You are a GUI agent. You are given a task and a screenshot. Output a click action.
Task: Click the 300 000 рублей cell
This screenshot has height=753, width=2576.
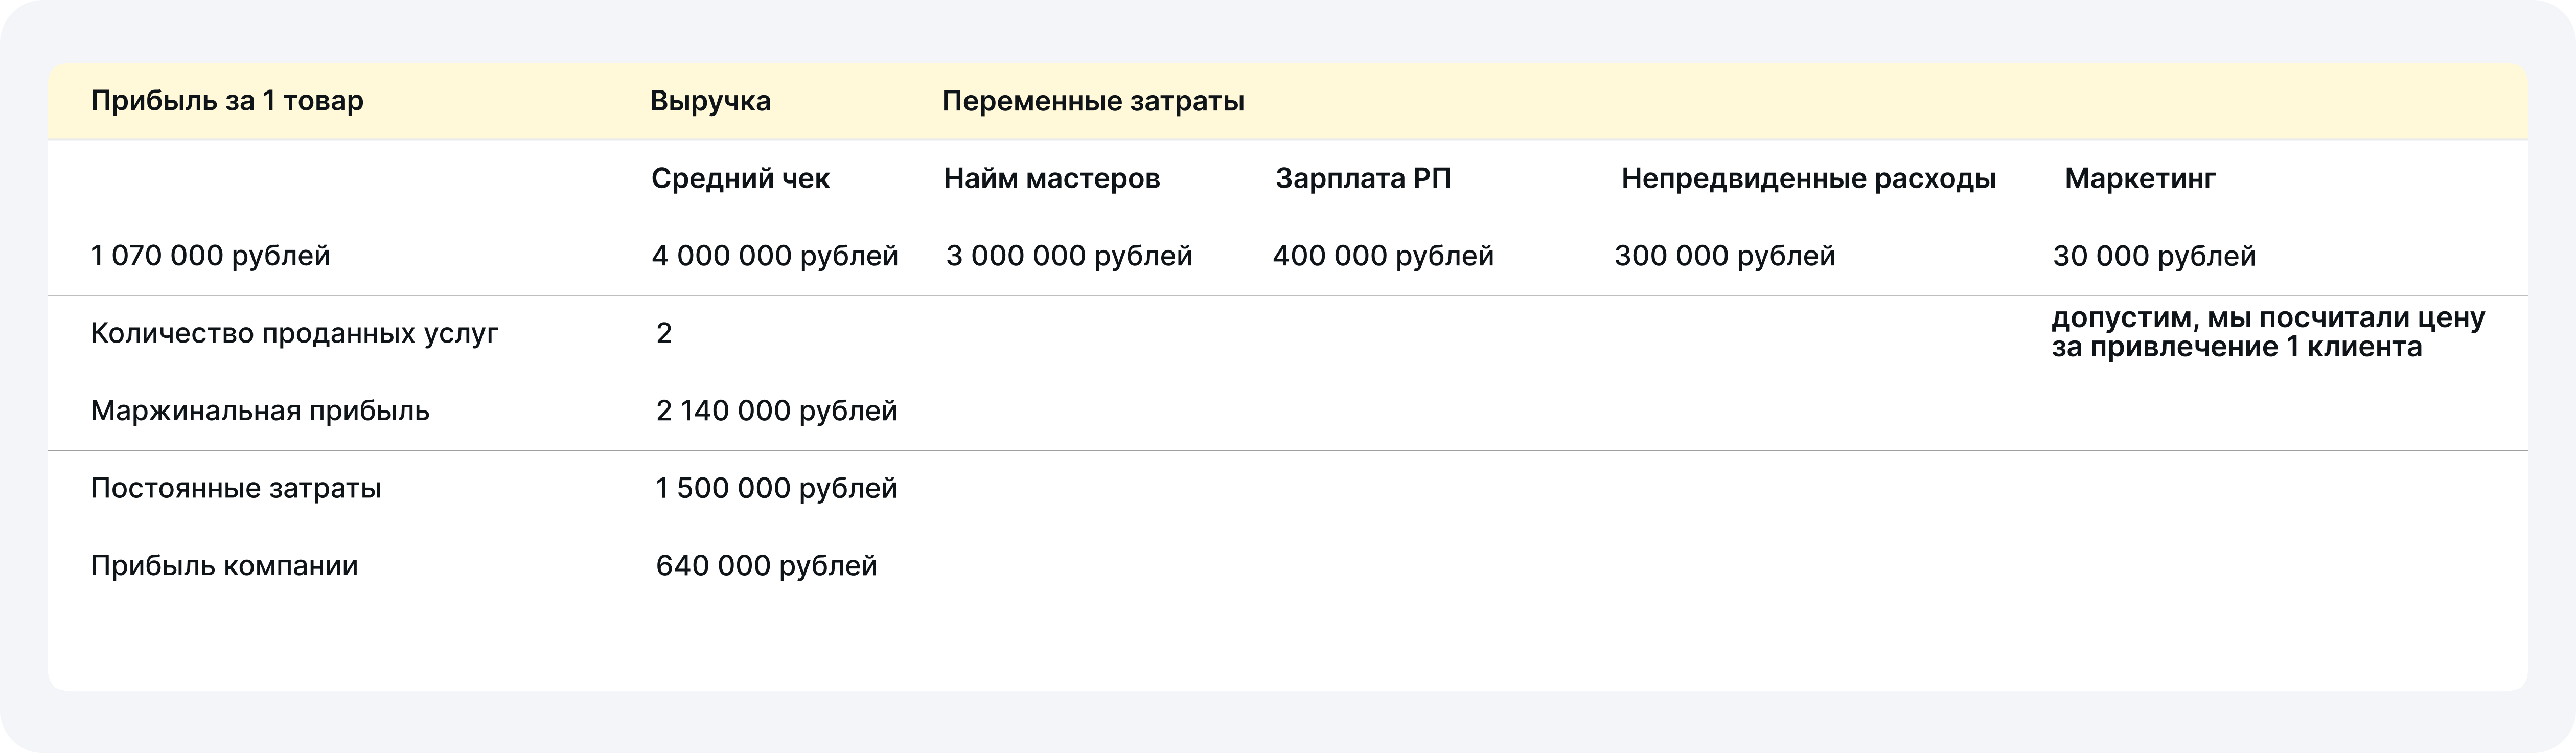click(x=1724, y=256)
